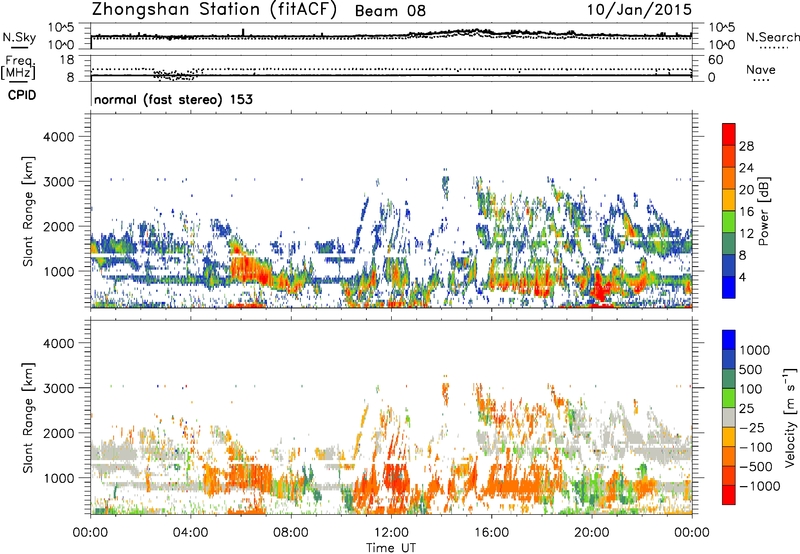The height and width of the screenshot is (554, 800).
Task: Select 'normal (fast stereo) 153' text
Action: (x=173, y=99)
